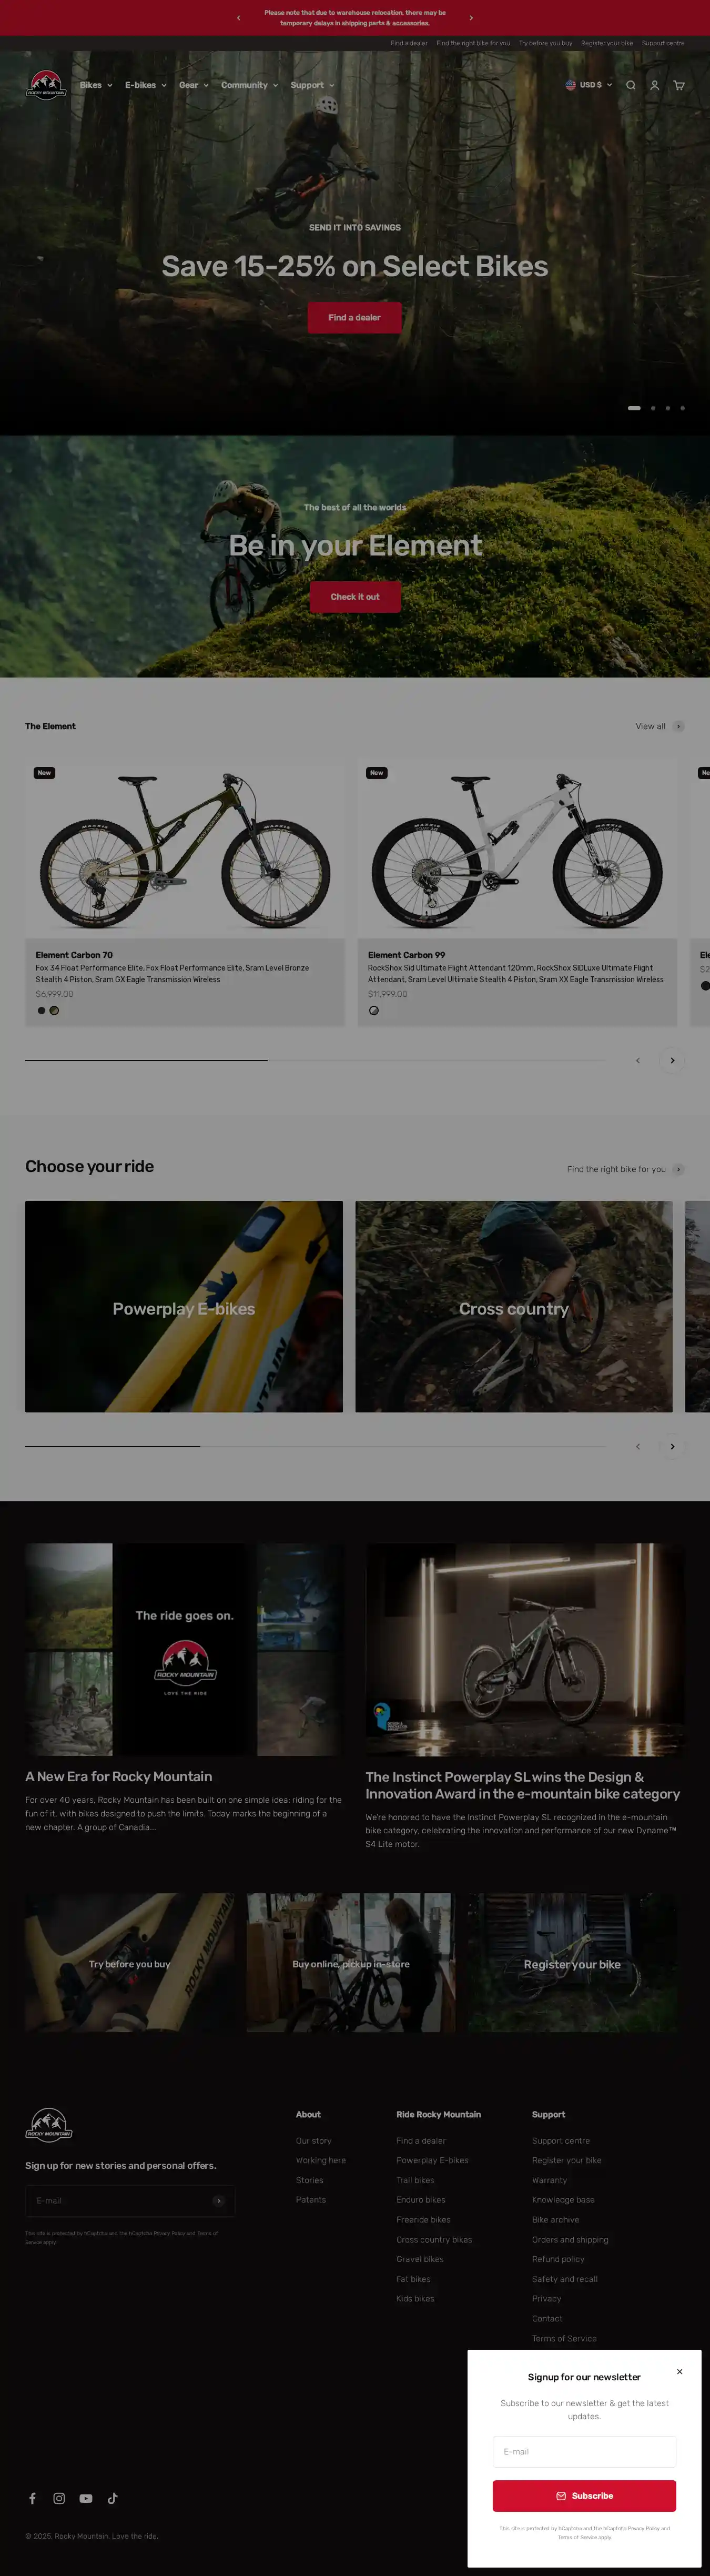The height and width of the screenshot is (2576, 710).
Task: Open the USD currency selector
Action: [589, 85]
